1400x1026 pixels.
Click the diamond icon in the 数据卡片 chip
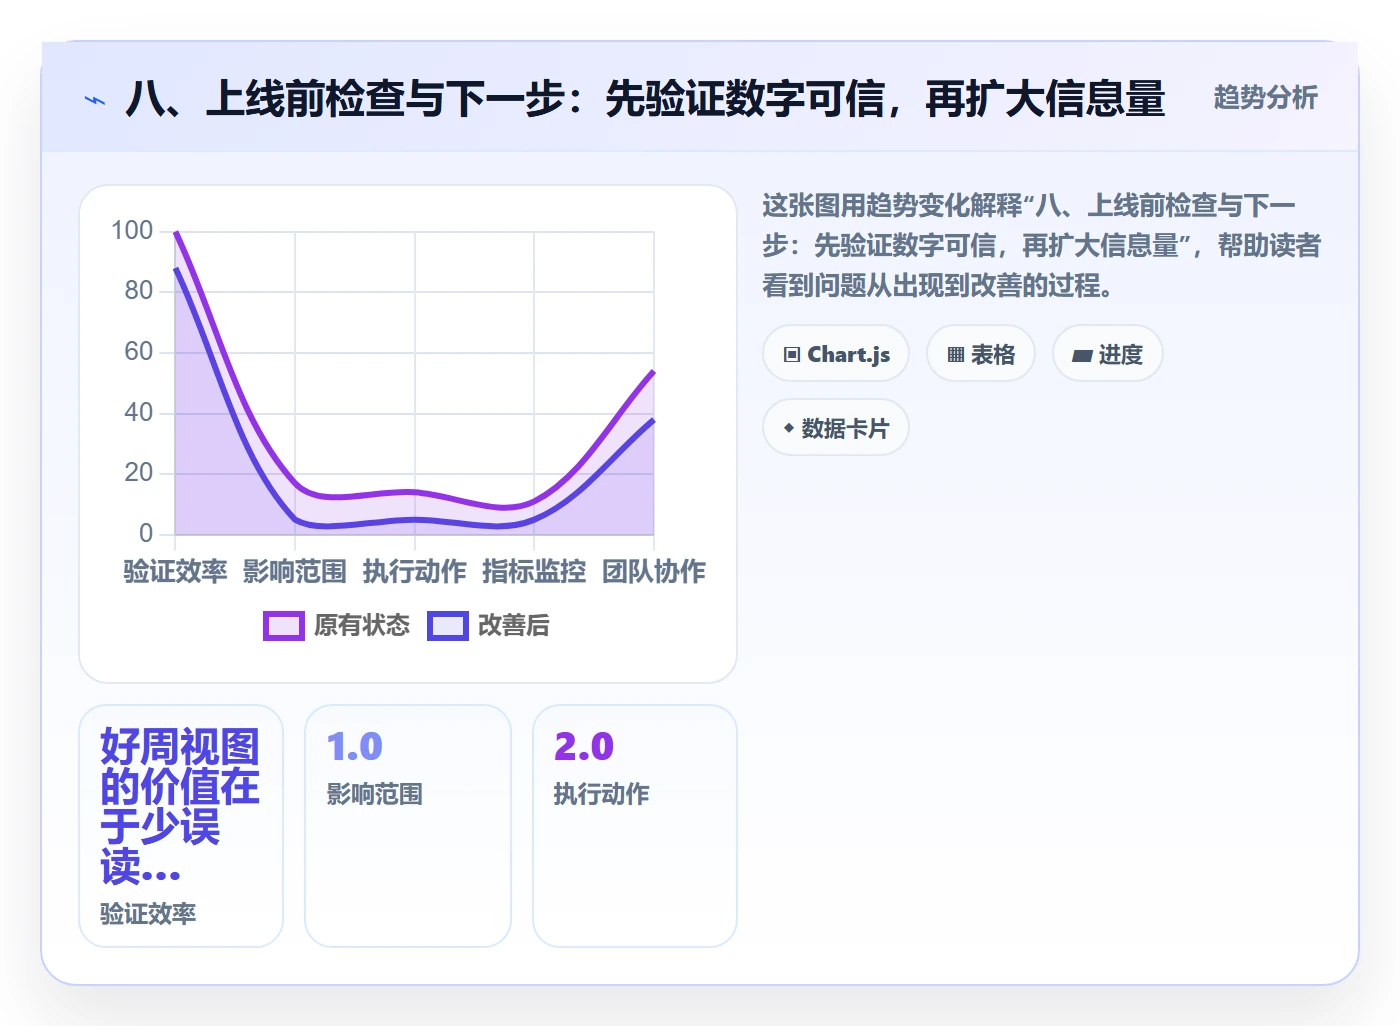pos(789,428)
